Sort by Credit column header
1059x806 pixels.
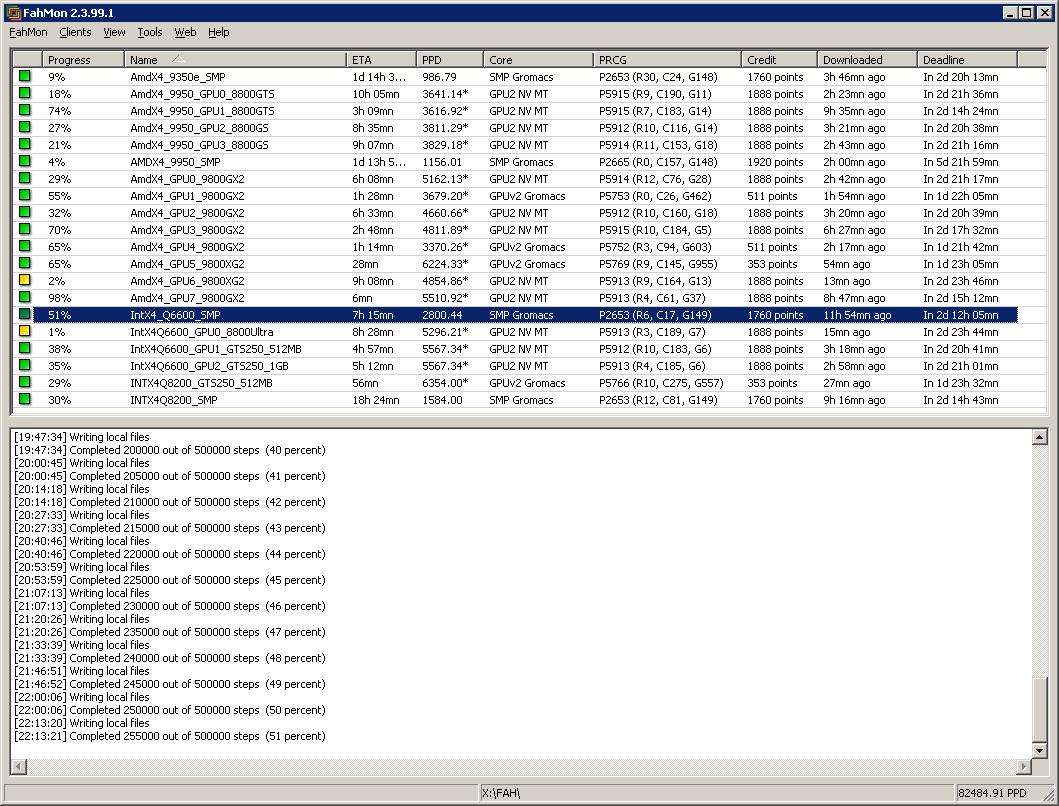coord(779,59)
